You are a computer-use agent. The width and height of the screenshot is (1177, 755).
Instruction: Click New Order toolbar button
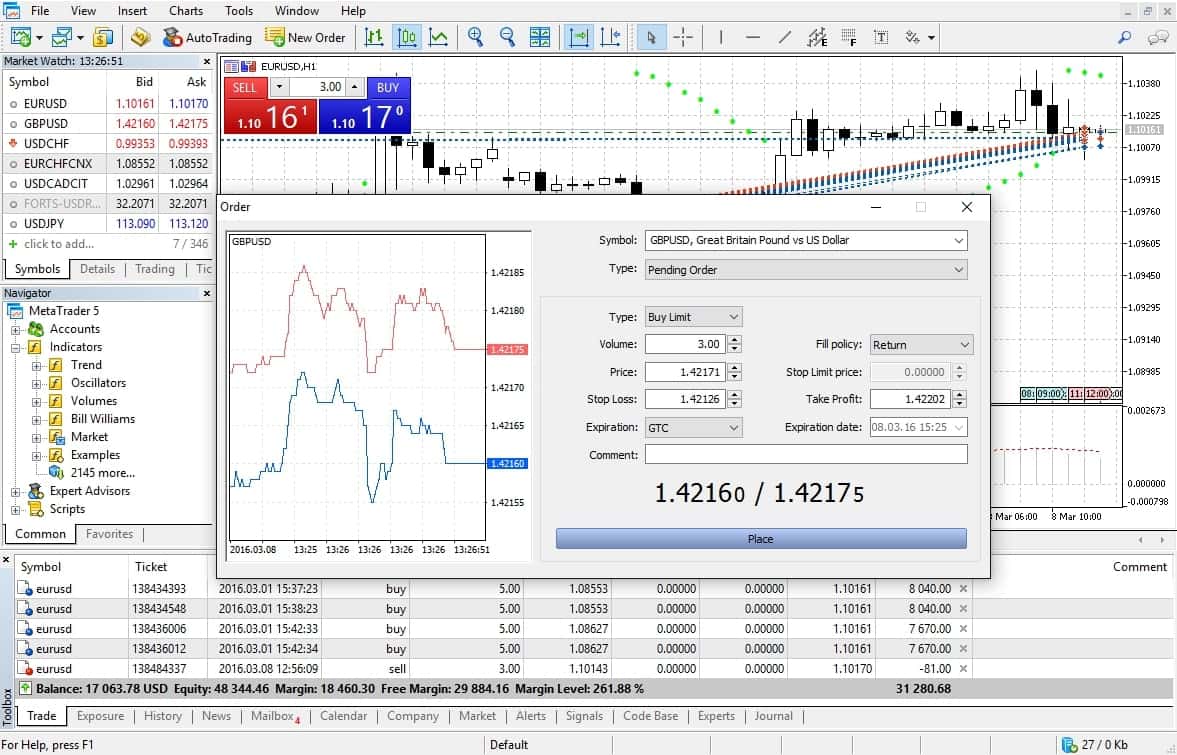(x=305, y=37)
